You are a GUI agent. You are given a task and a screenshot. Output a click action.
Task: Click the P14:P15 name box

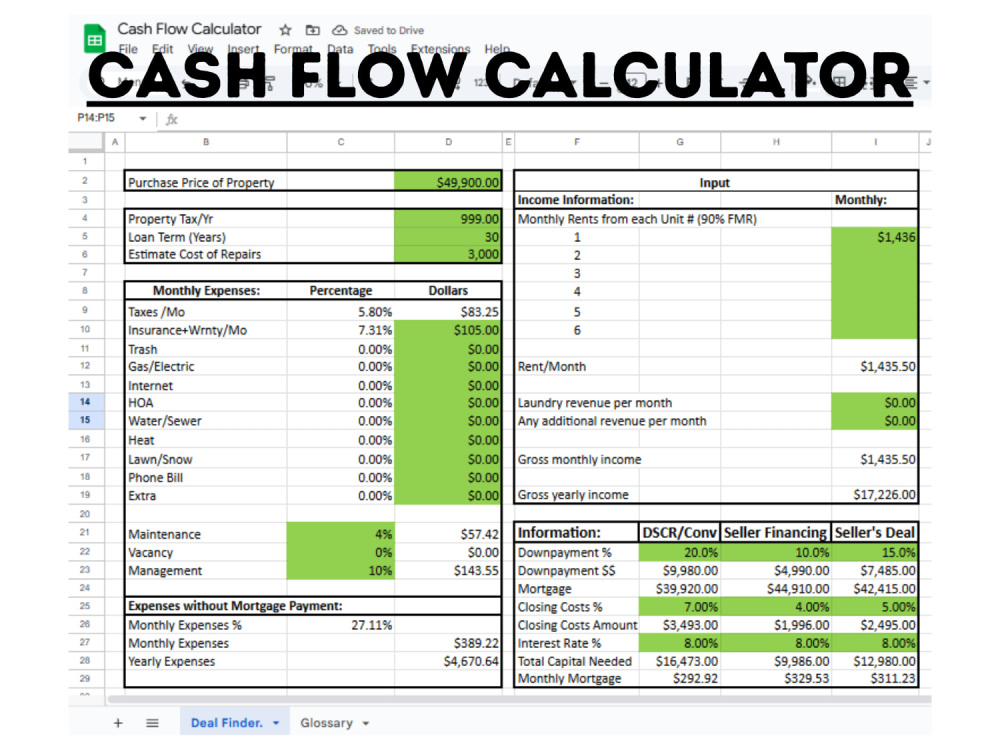click(97, 118)
